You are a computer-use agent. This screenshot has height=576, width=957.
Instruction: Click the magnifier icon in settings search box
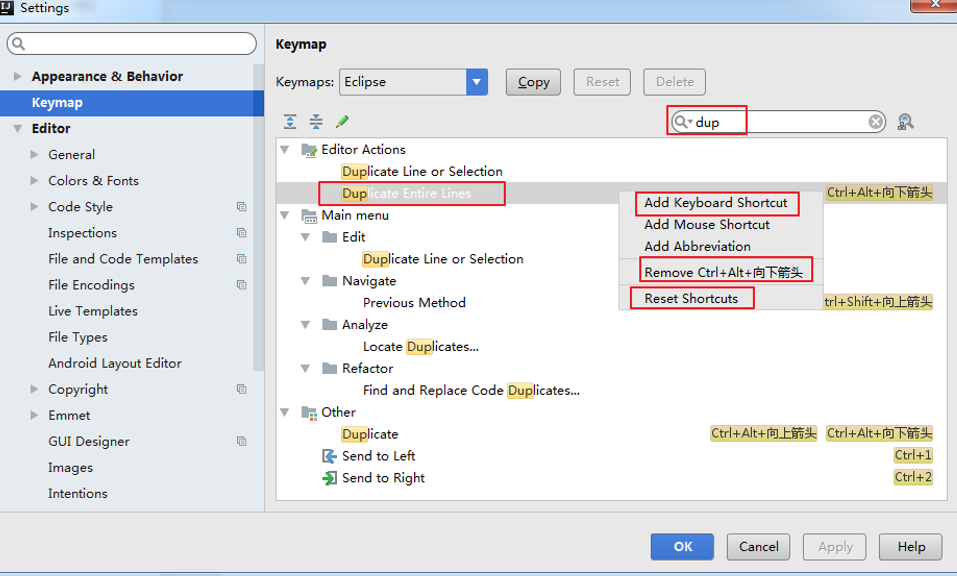click(18, 43)
